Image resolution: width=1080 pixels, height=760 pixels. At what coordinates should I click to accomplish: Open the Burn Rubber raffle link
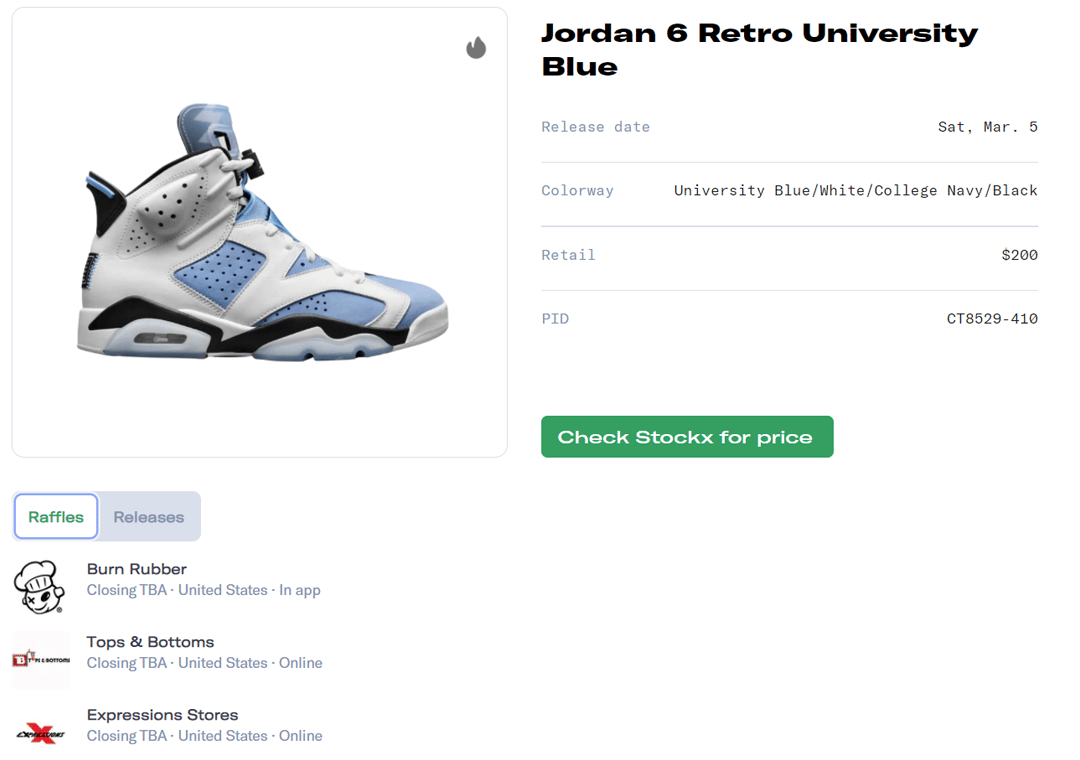(137, 569)
